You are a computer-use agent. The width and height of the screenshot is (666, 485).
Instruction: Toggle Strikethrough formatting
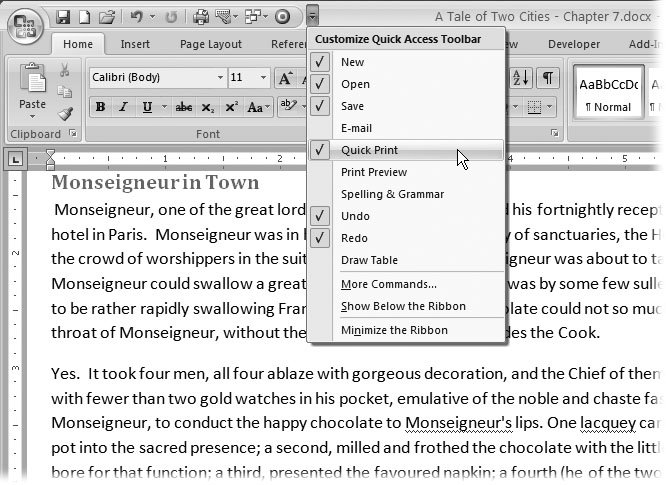click(183, 107)
